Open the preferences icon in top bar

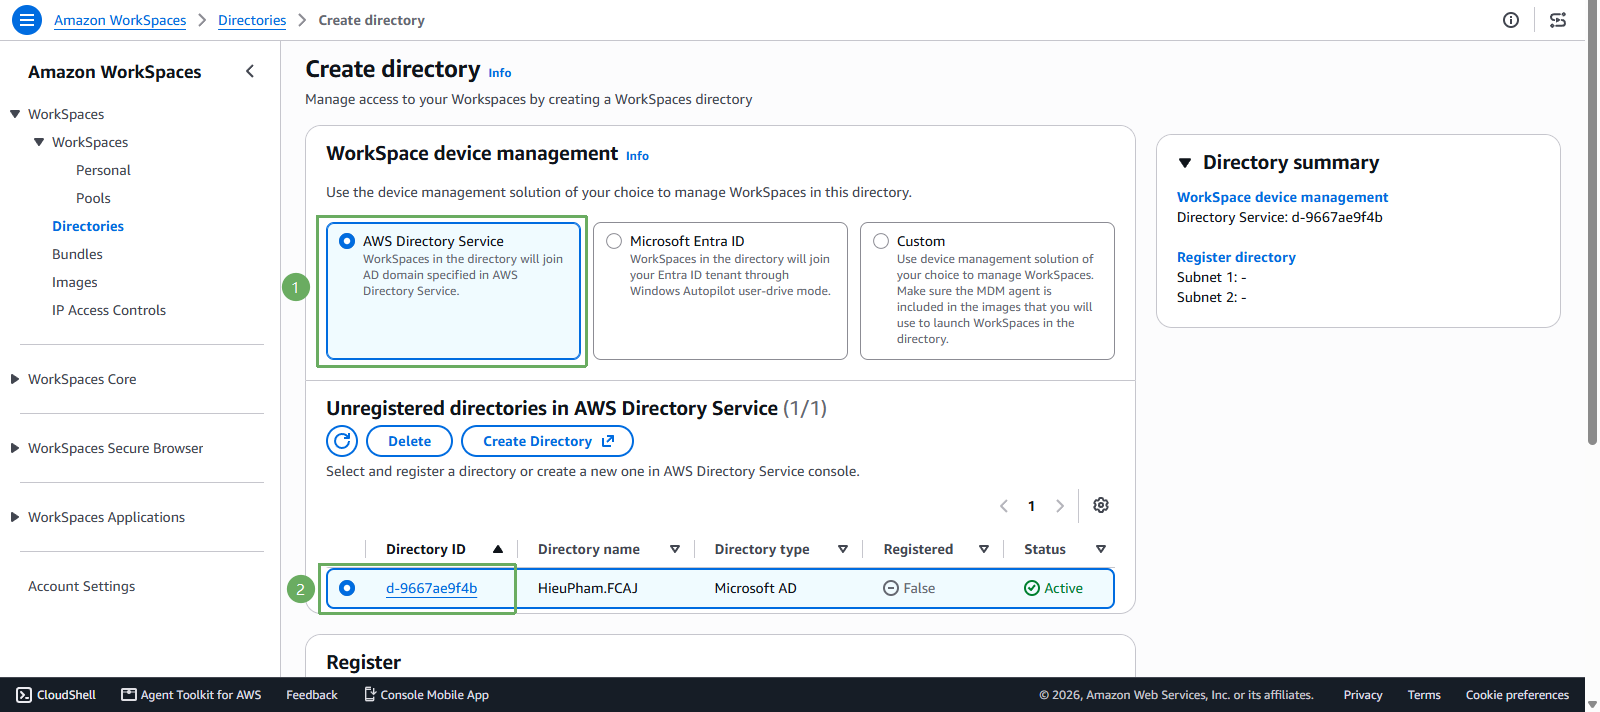click(x=1558, y=20)
